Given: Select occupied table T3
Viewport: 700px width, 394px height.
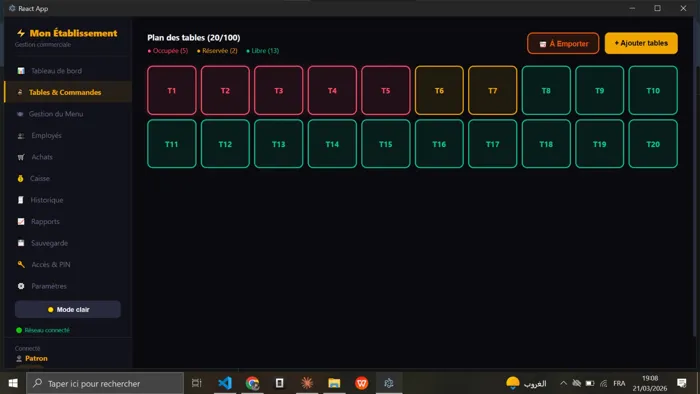Looking at the screenshot, I should point(279,91).
